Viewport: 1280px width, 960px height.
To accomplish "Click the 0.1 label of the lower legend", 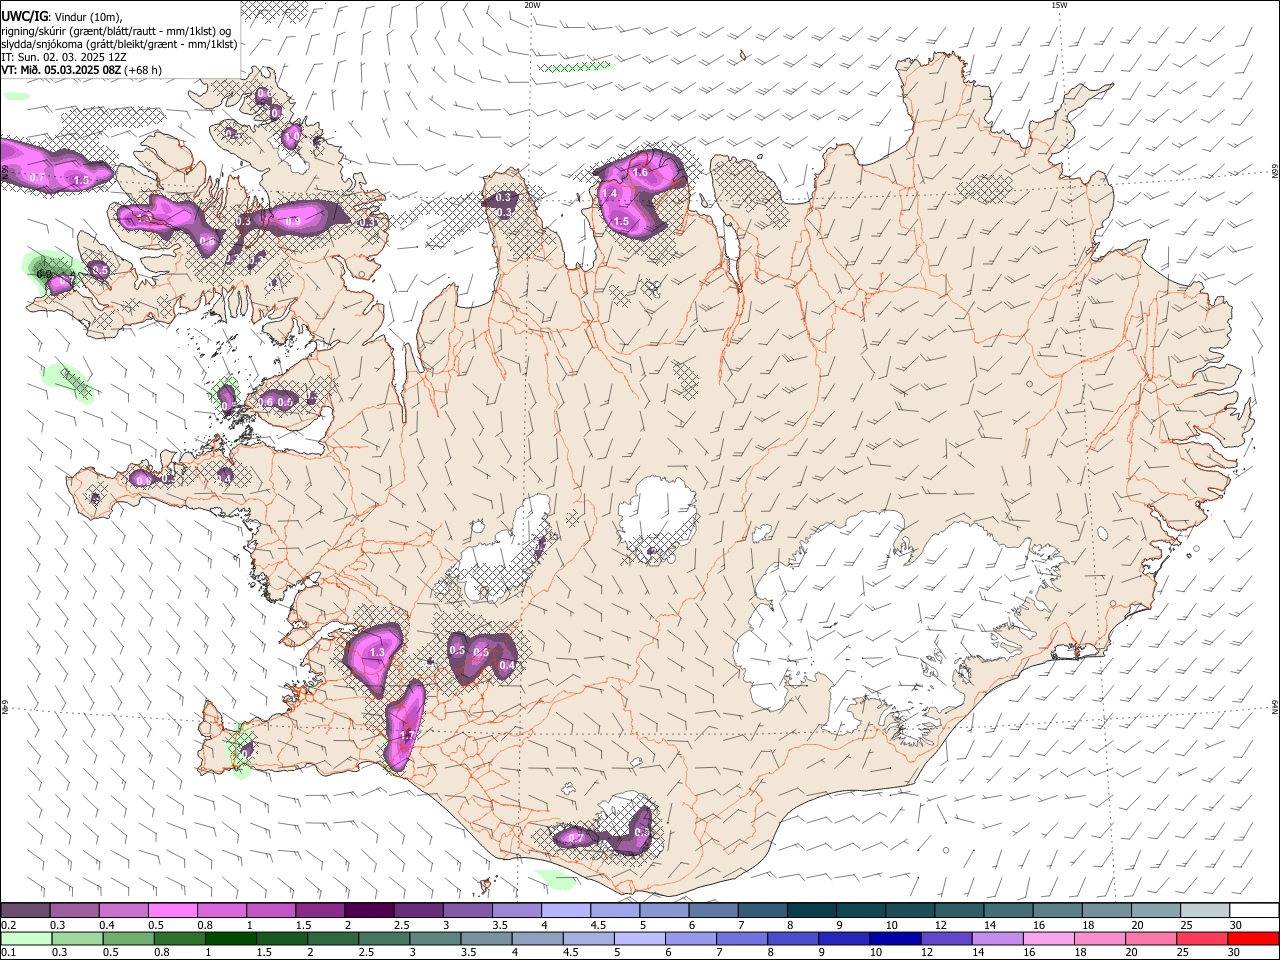I will [x=9, y=953].
